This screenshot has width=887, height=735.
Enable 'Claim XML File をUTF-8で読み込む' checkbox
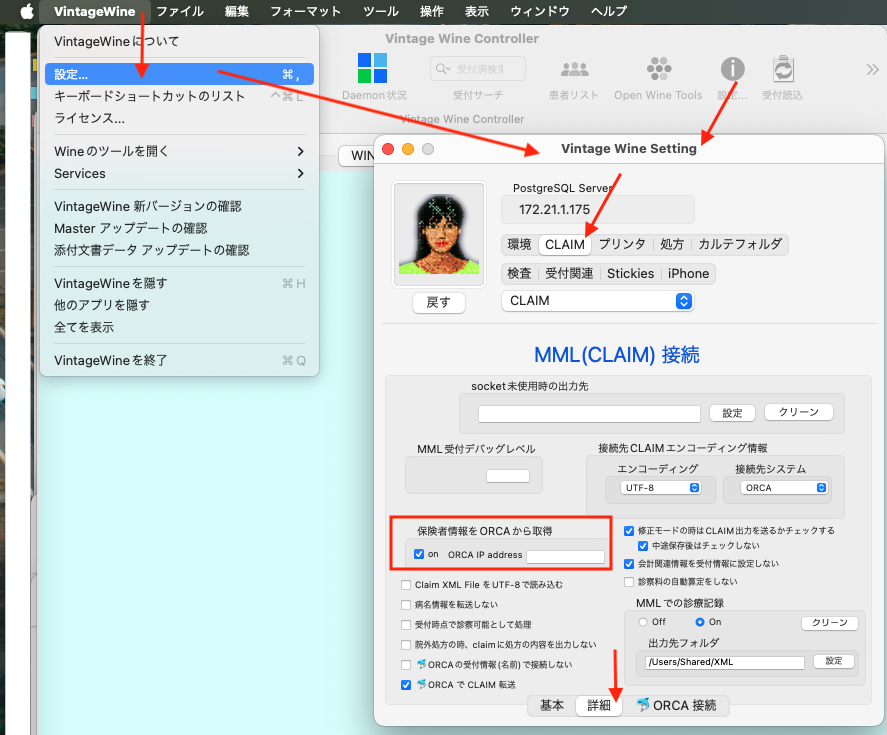[406, 585]
